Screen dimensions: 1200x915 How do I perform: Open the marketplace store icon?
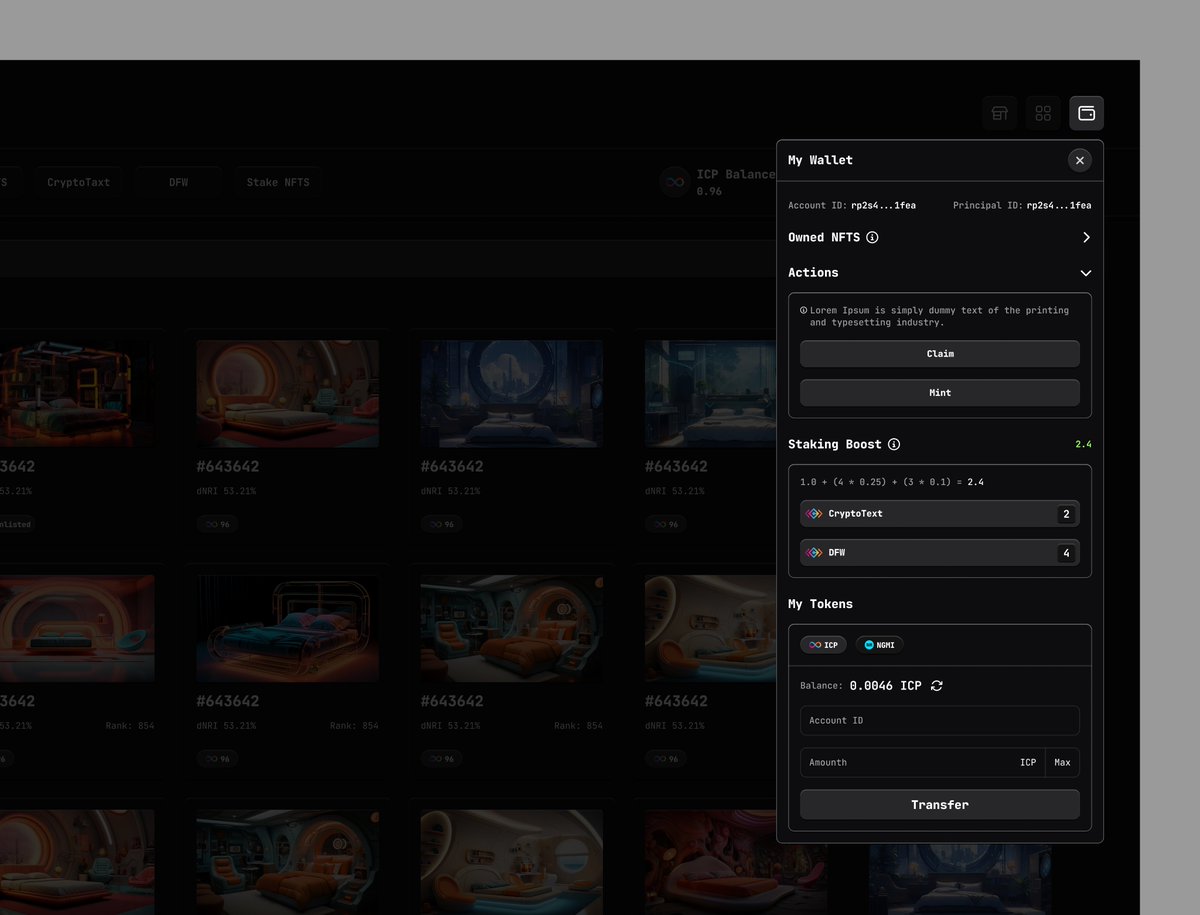998,113
